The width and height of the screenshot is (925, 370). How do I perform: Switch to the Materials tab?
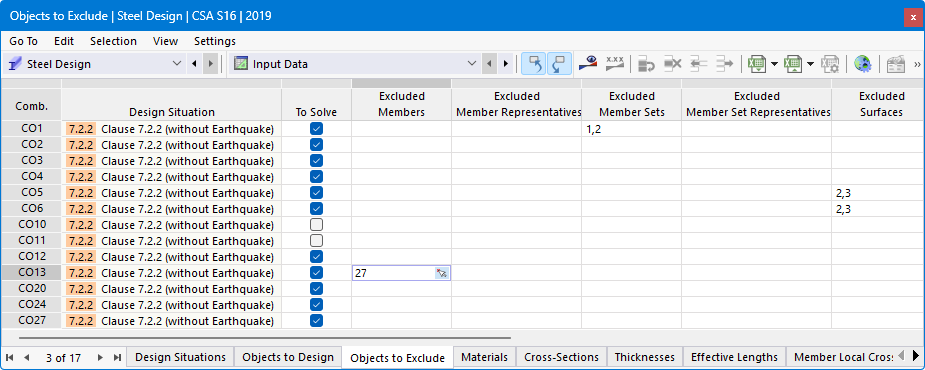(484, 357)
